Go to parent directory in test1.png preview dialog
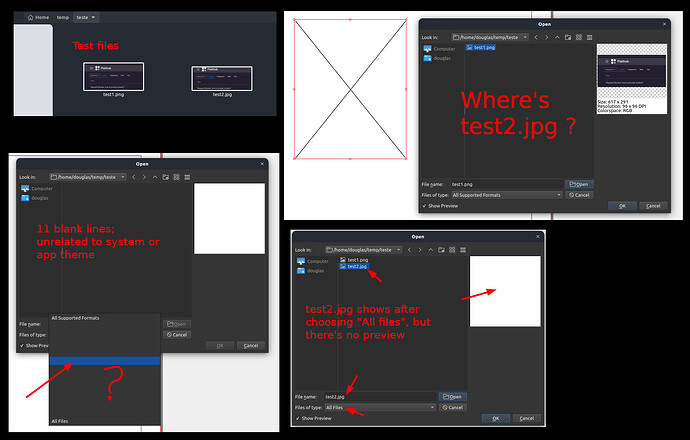This screenshot has height=440, width=690. (x=557, y=37)
